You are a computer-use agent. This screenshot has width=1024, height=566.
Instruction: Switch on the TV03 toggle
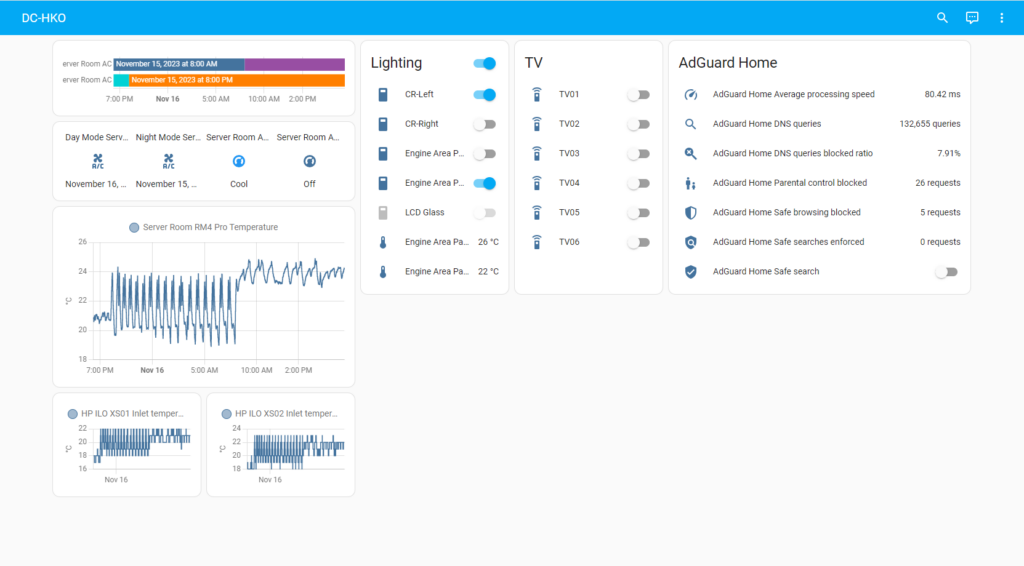638,154
